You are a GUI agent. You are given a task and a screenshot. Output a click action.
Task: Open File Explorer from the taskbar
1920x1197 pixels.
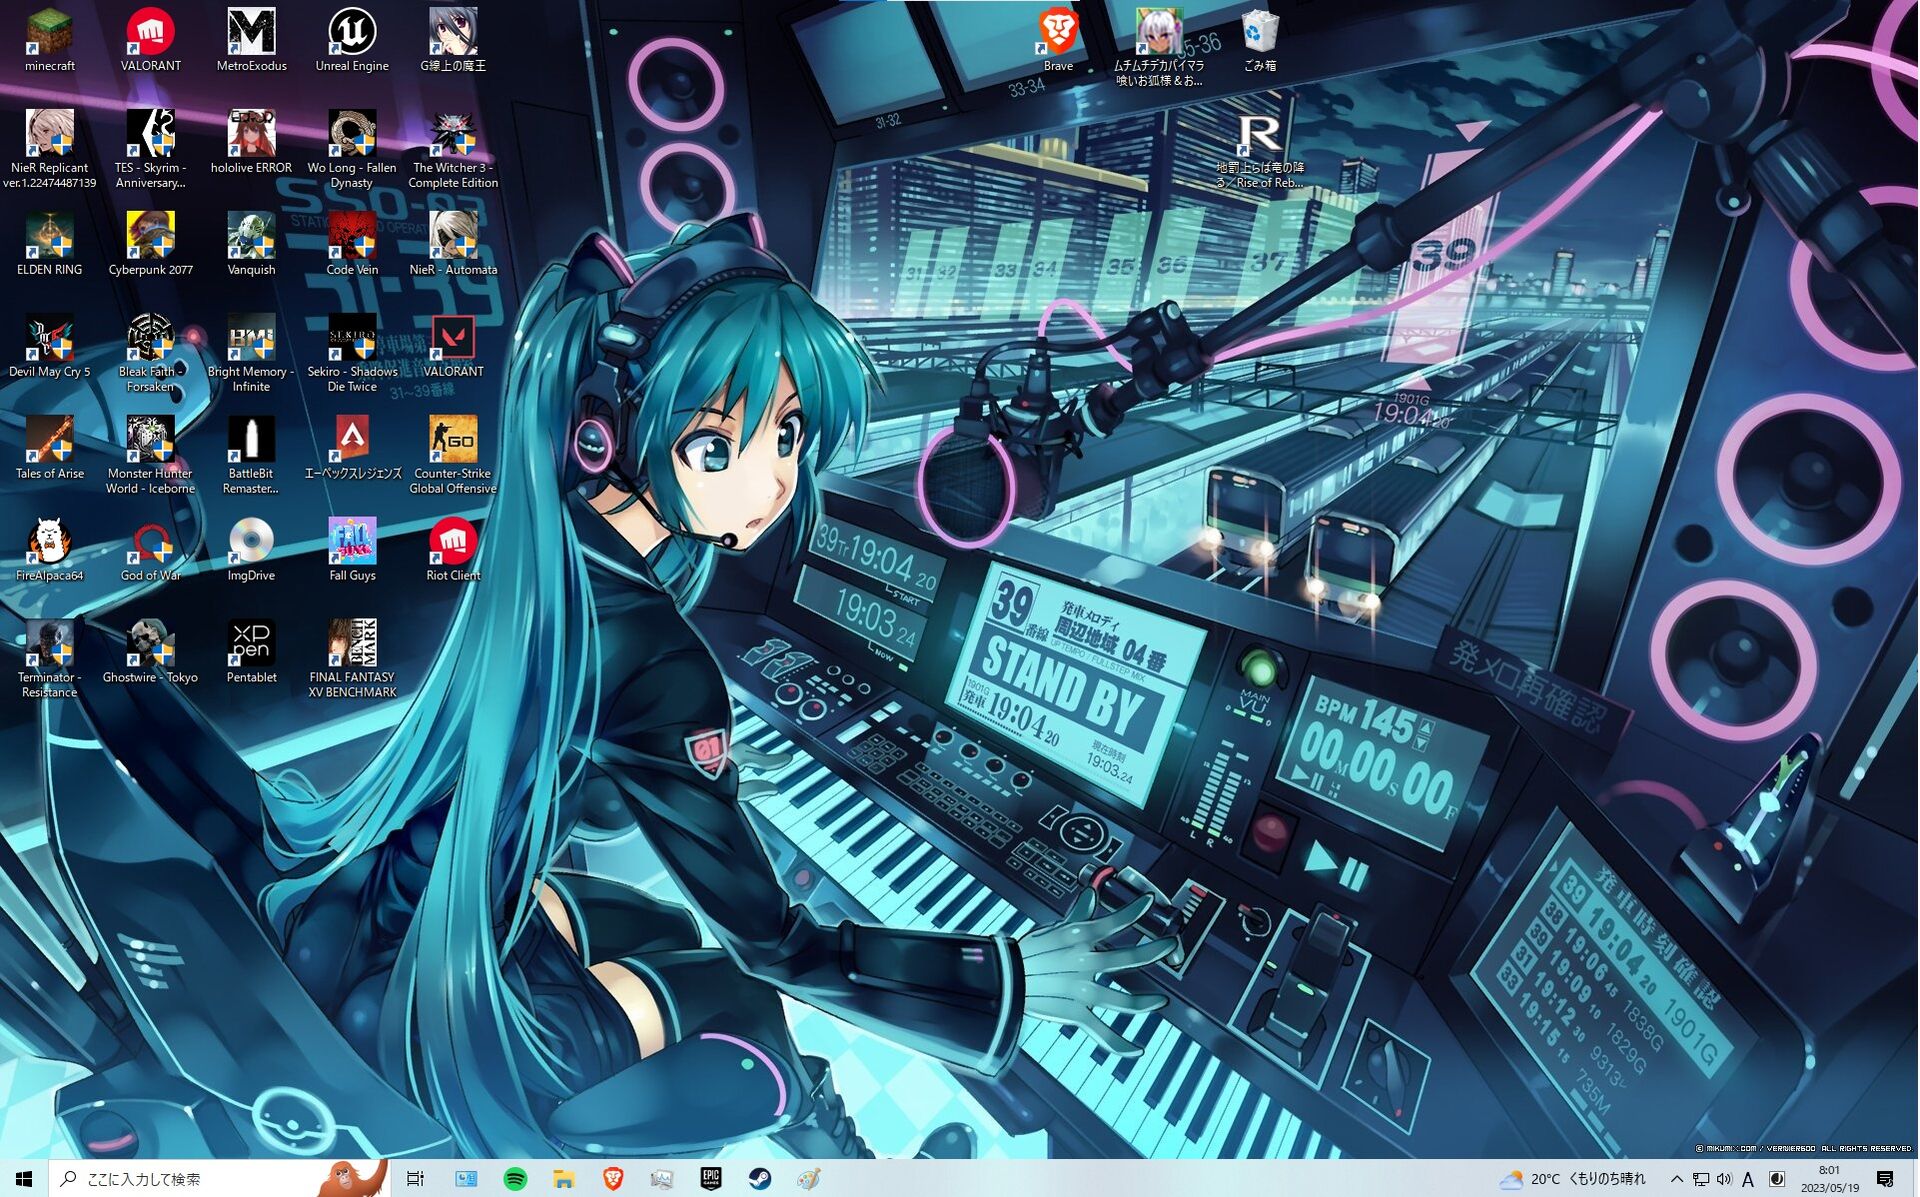pyautogui.click(x=564, y=1179)
